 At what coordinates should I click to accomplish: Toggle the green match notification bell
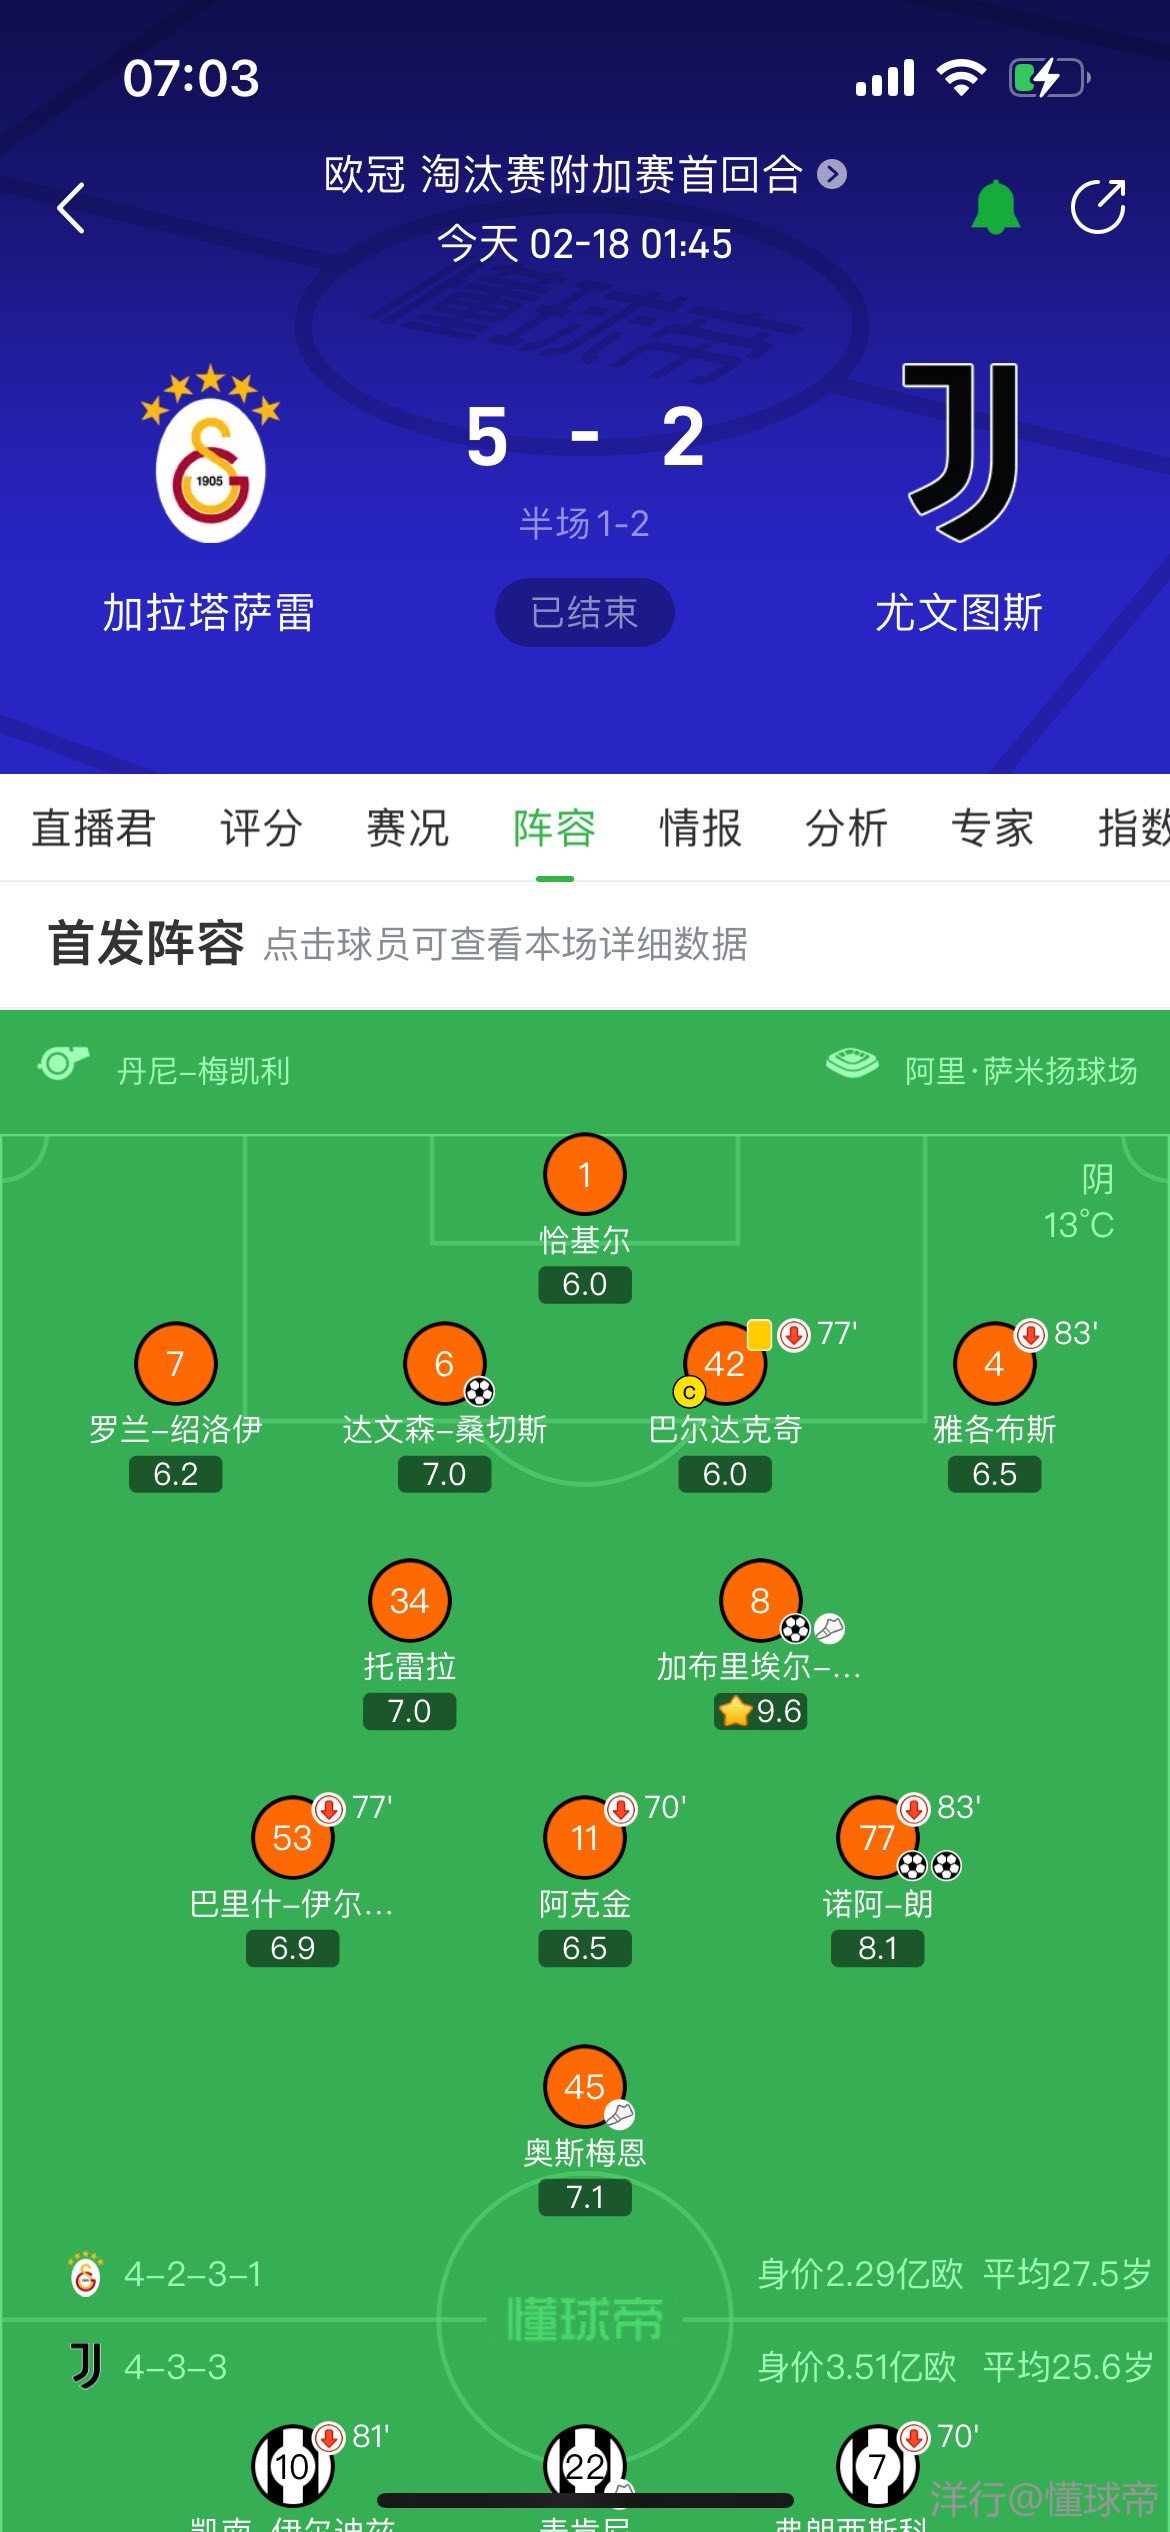995,208
